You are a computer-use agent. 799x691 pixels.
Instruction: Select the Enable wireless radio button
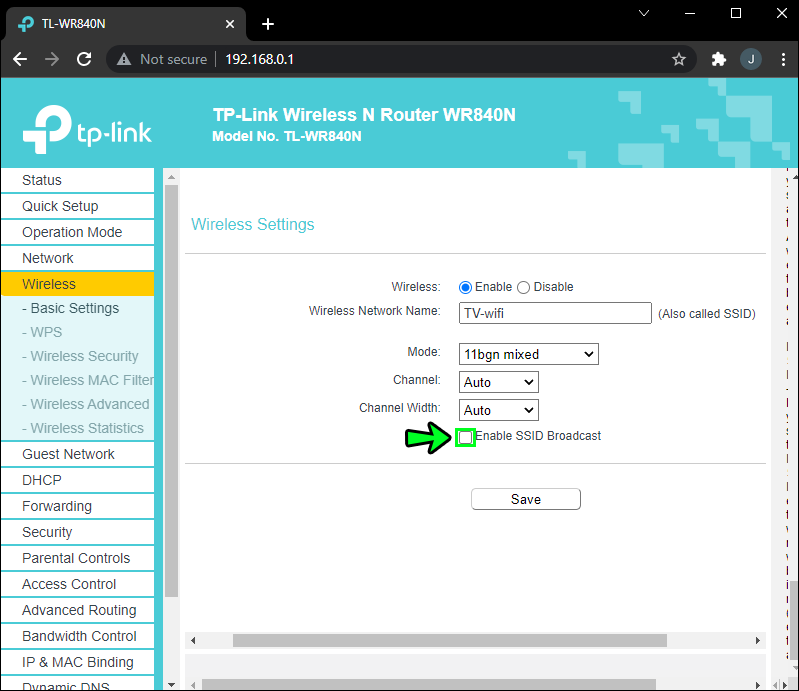click(x=465, y=287)
